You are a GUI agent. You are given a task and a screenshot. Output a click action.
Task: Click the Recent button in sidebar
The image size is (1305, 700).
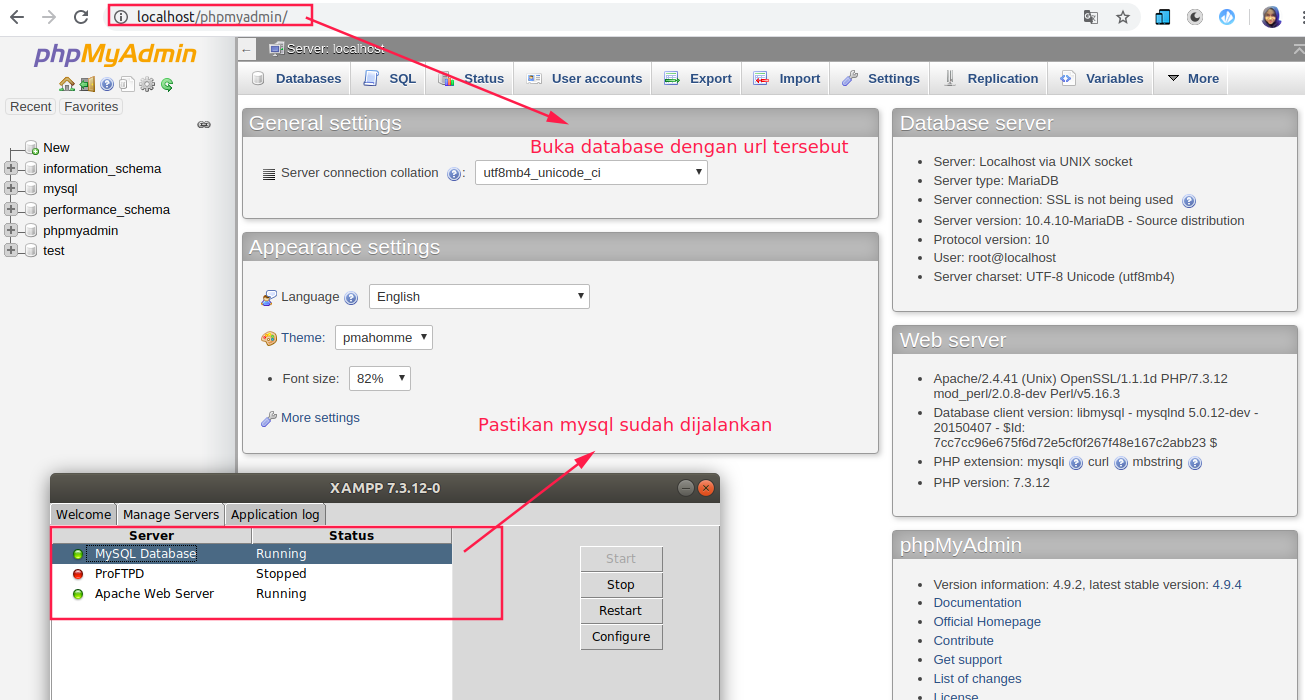pyautogui.click(x=31, y=107)
